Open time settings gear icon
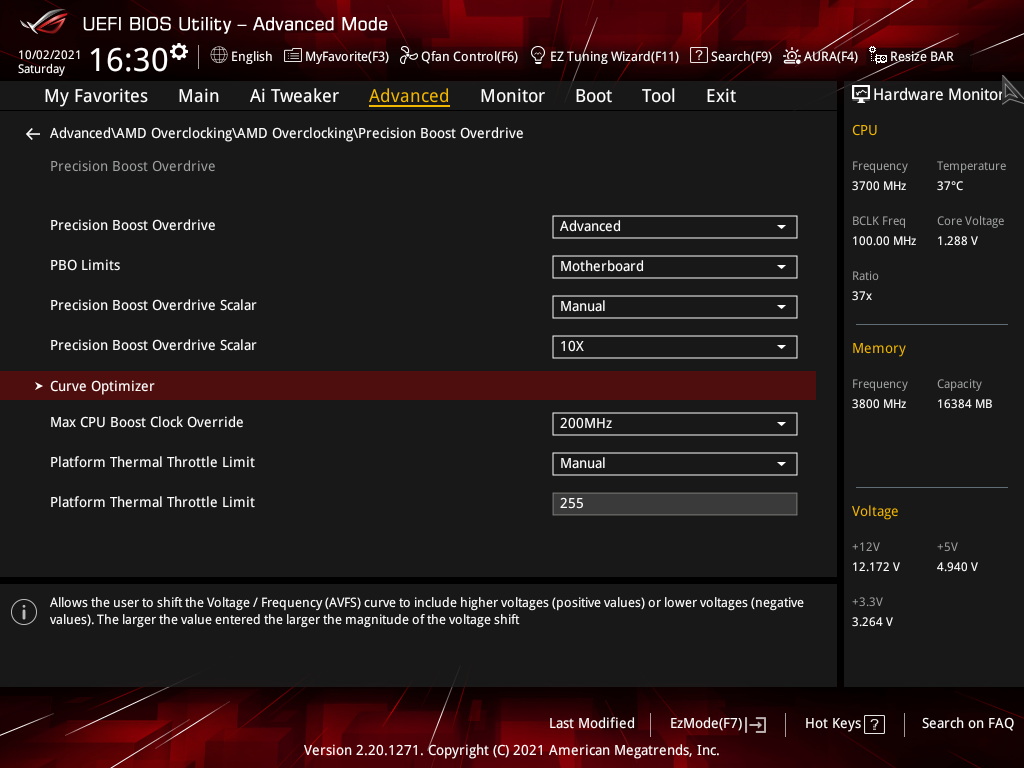Screen dimensions: 1024x768 [x=179, y=52]
